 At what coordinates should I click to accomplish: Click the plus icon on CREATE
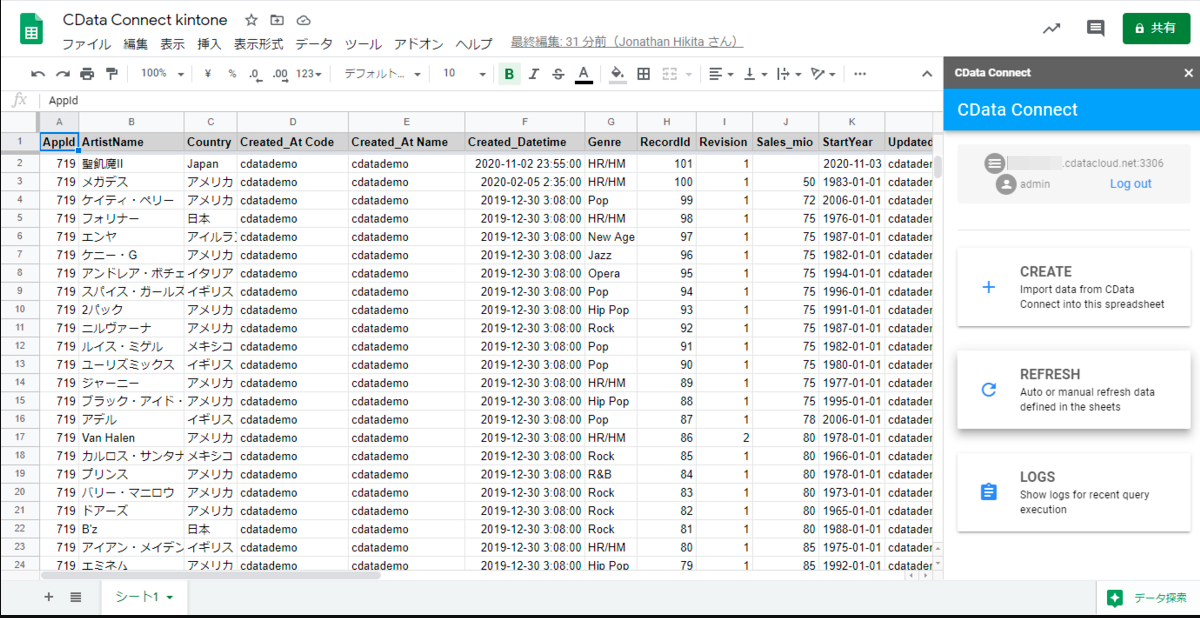click(989, 287)
